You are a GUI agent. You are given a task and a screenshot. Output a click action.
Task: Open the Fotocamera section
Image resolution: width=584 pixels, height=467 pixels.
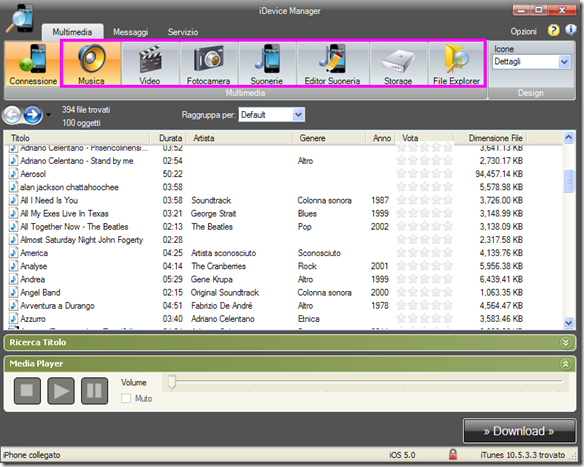(x=209, y=64)
